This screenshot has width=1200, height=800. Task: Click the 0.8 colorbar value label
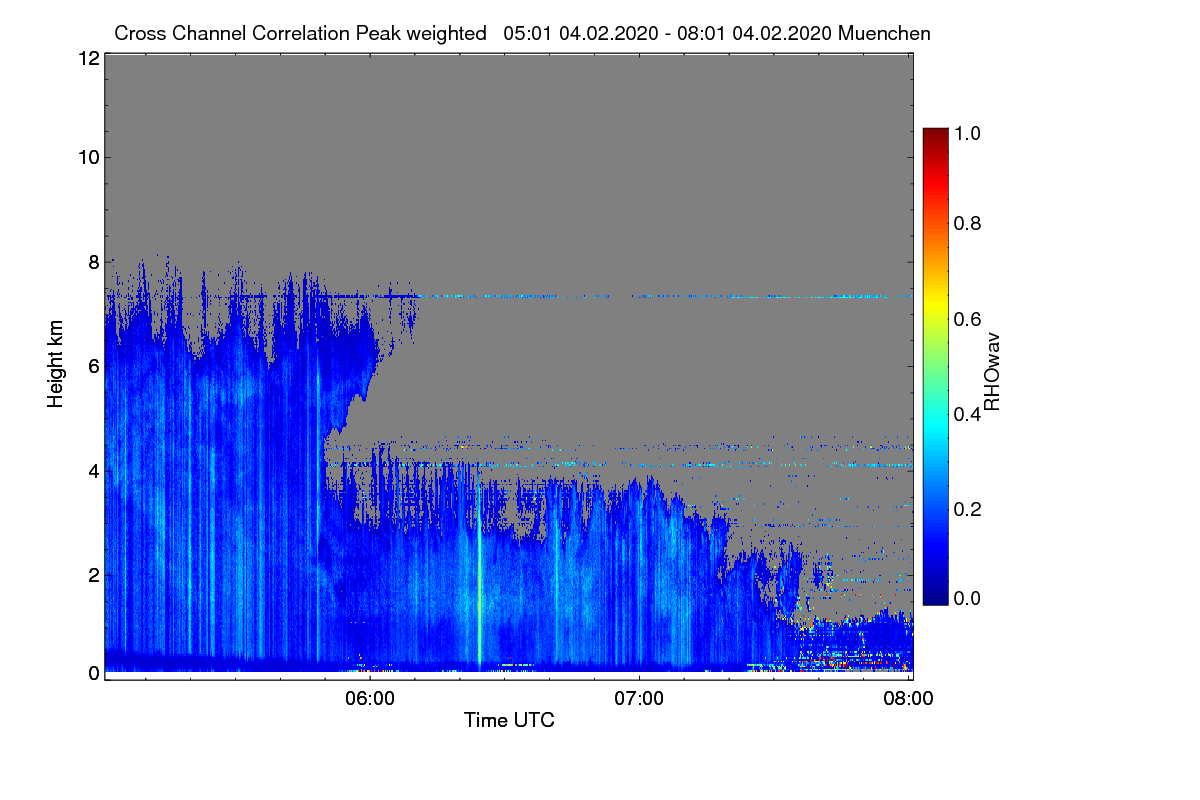968,223
